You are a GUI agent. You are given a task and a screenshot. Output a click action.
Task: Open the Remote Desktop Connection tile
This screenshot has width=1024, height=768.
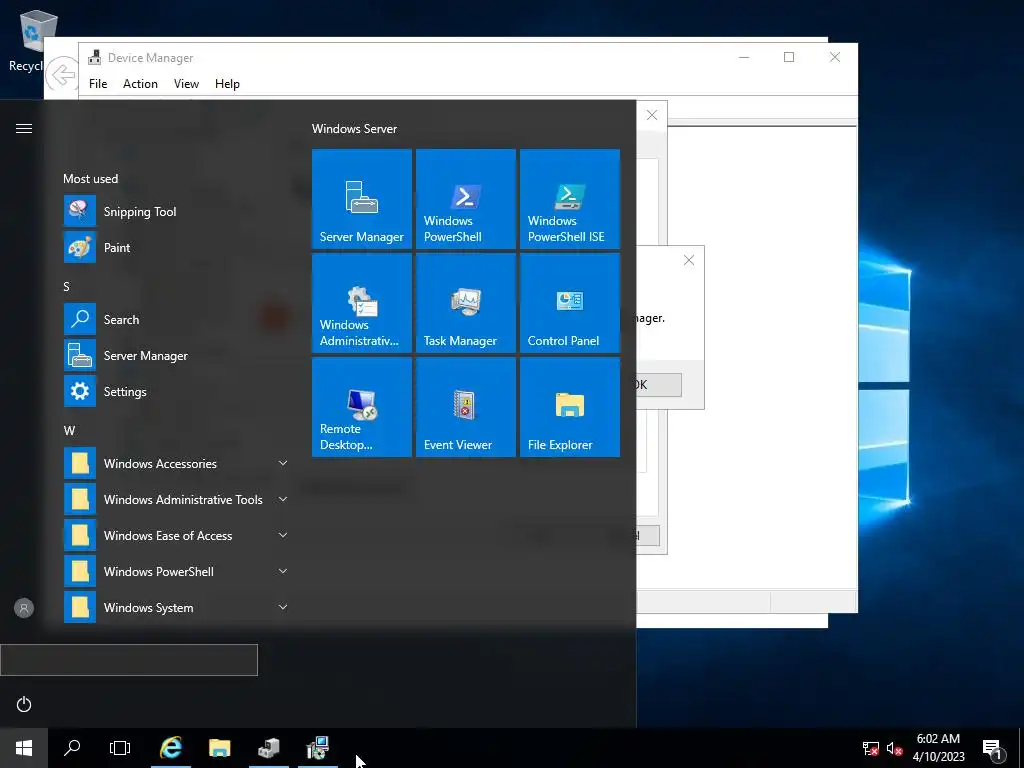click(x=362, y=407)
